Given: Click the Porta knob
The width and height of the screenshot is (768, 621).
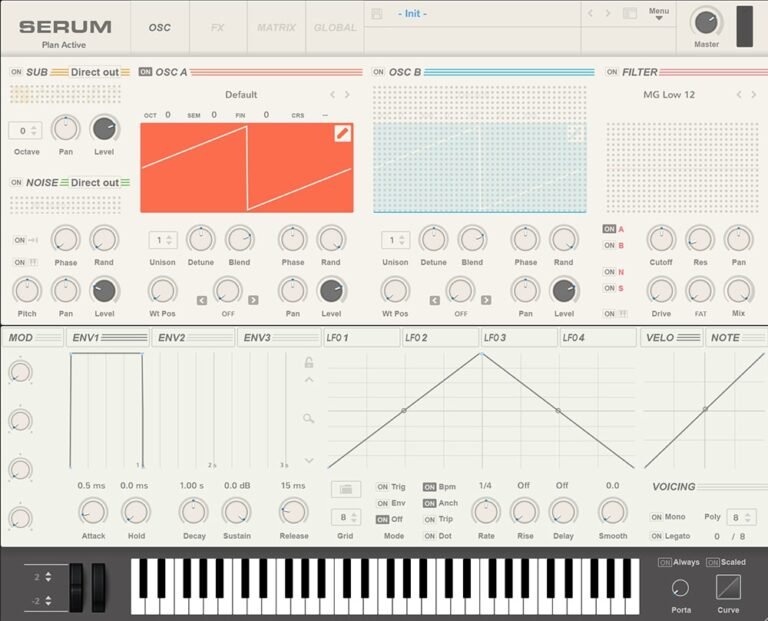Looking at the screenshot, I should click(680, 588).
